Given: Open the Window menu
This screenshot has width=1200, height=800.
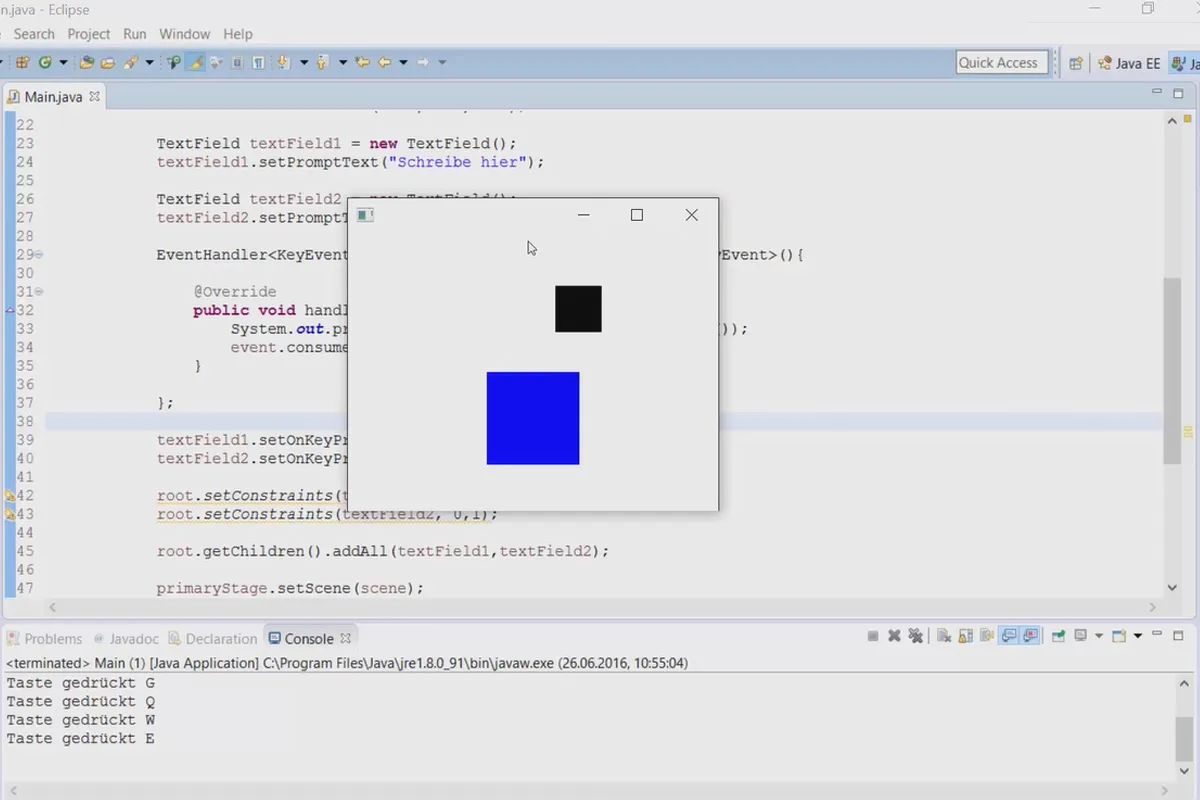Looking at the screenshot, I should click(x=185, y=34).
